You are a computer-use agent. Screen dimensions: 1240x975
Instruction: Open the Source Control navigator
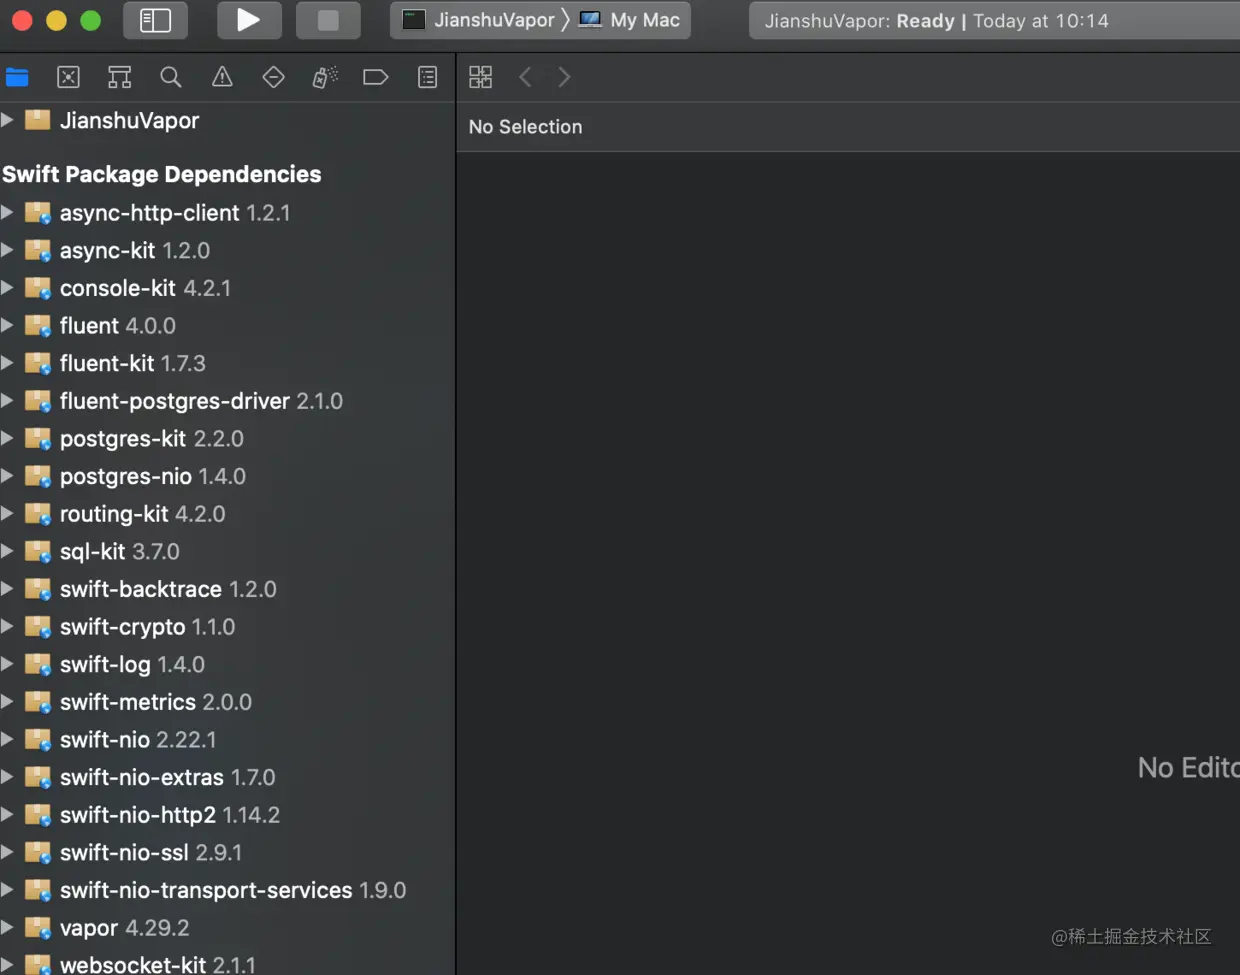click(68, 77)
